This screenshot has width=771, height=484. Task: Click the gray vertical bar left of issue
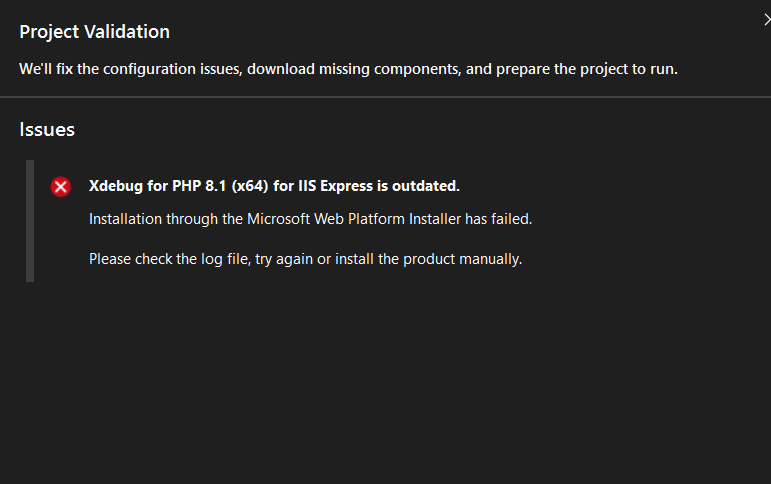[x=30, y=220]
